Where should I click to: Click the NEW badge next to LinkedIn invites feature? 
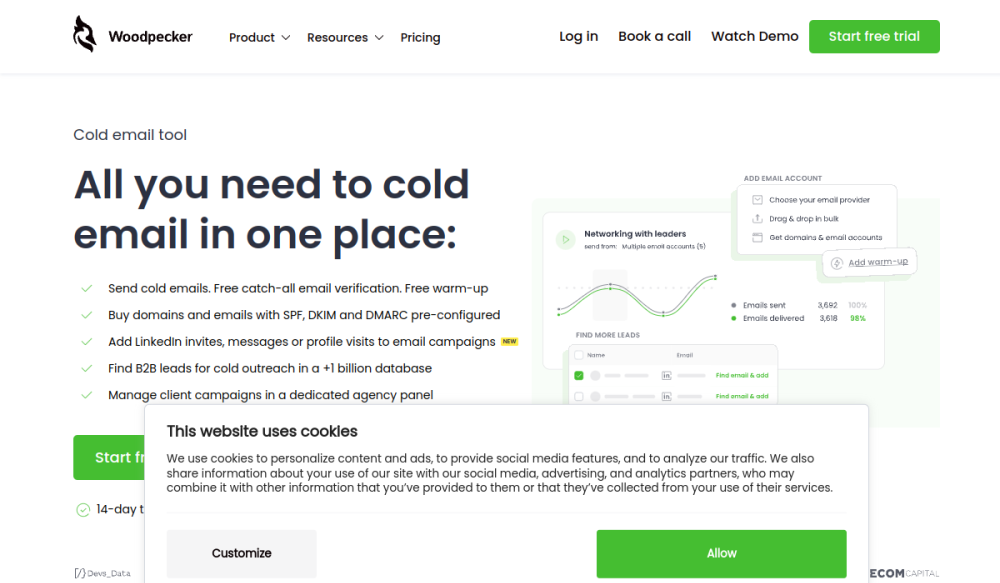tap(508, 341)
